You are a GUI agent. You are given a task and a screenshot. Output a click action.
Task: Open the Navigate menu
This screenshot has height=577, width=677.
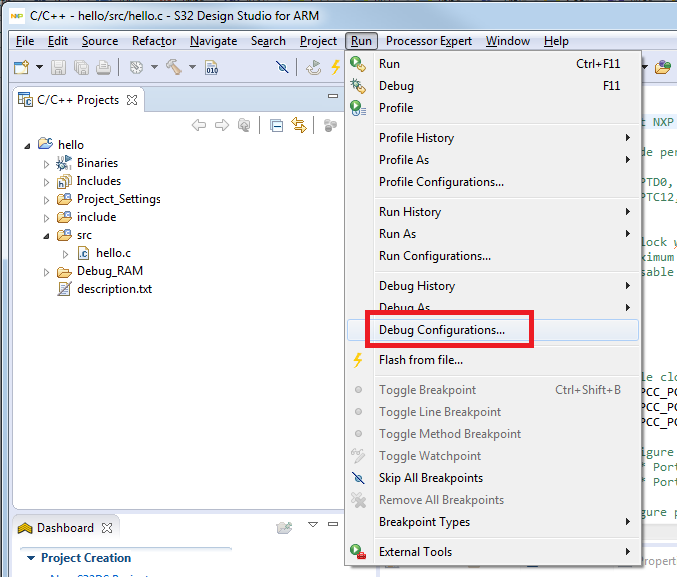click(x=213, y=41)
